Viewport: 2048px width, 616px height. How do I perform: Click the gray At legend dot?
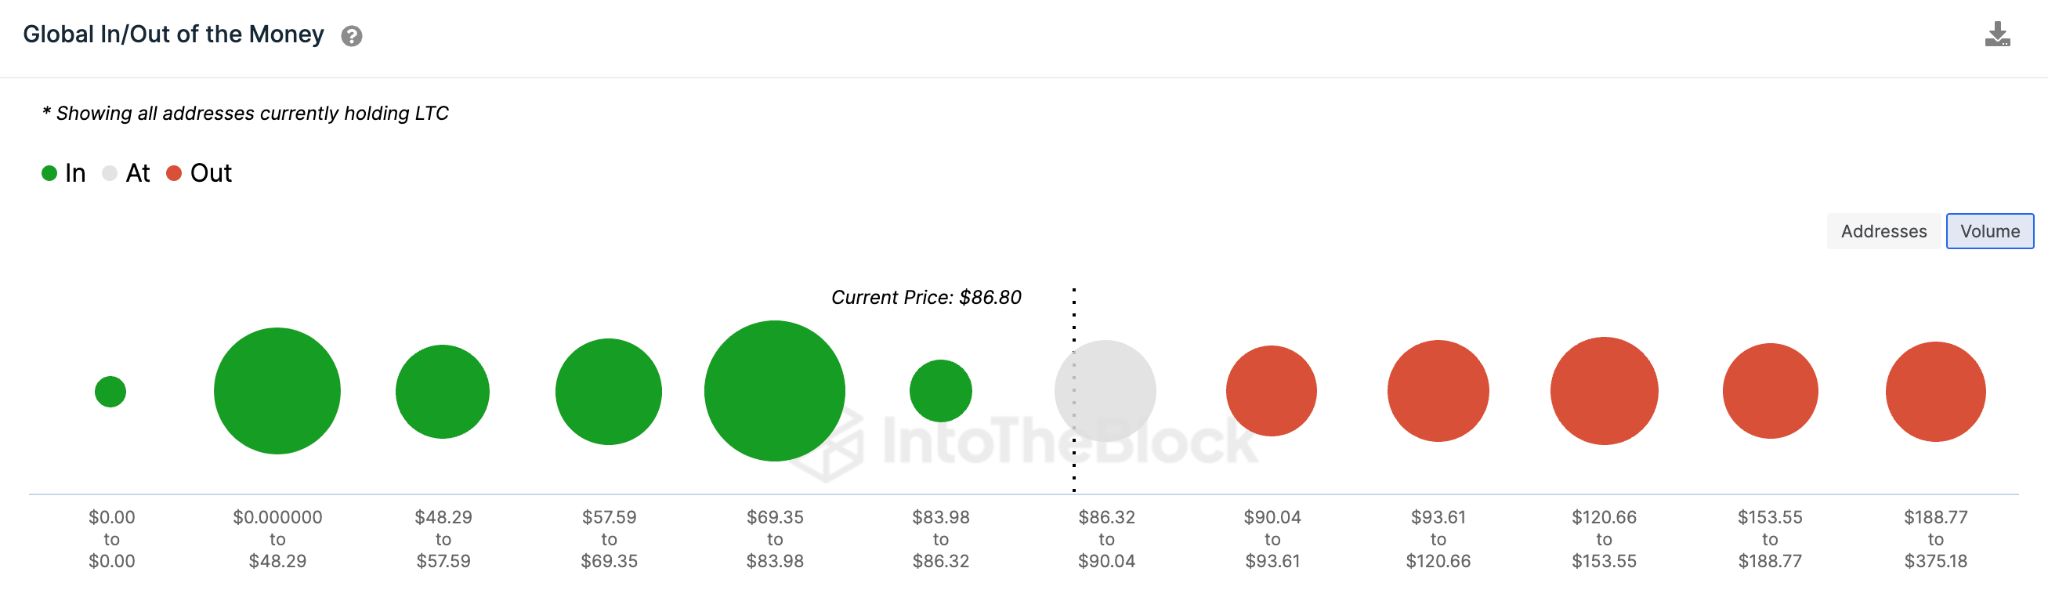tap(110, 172)
